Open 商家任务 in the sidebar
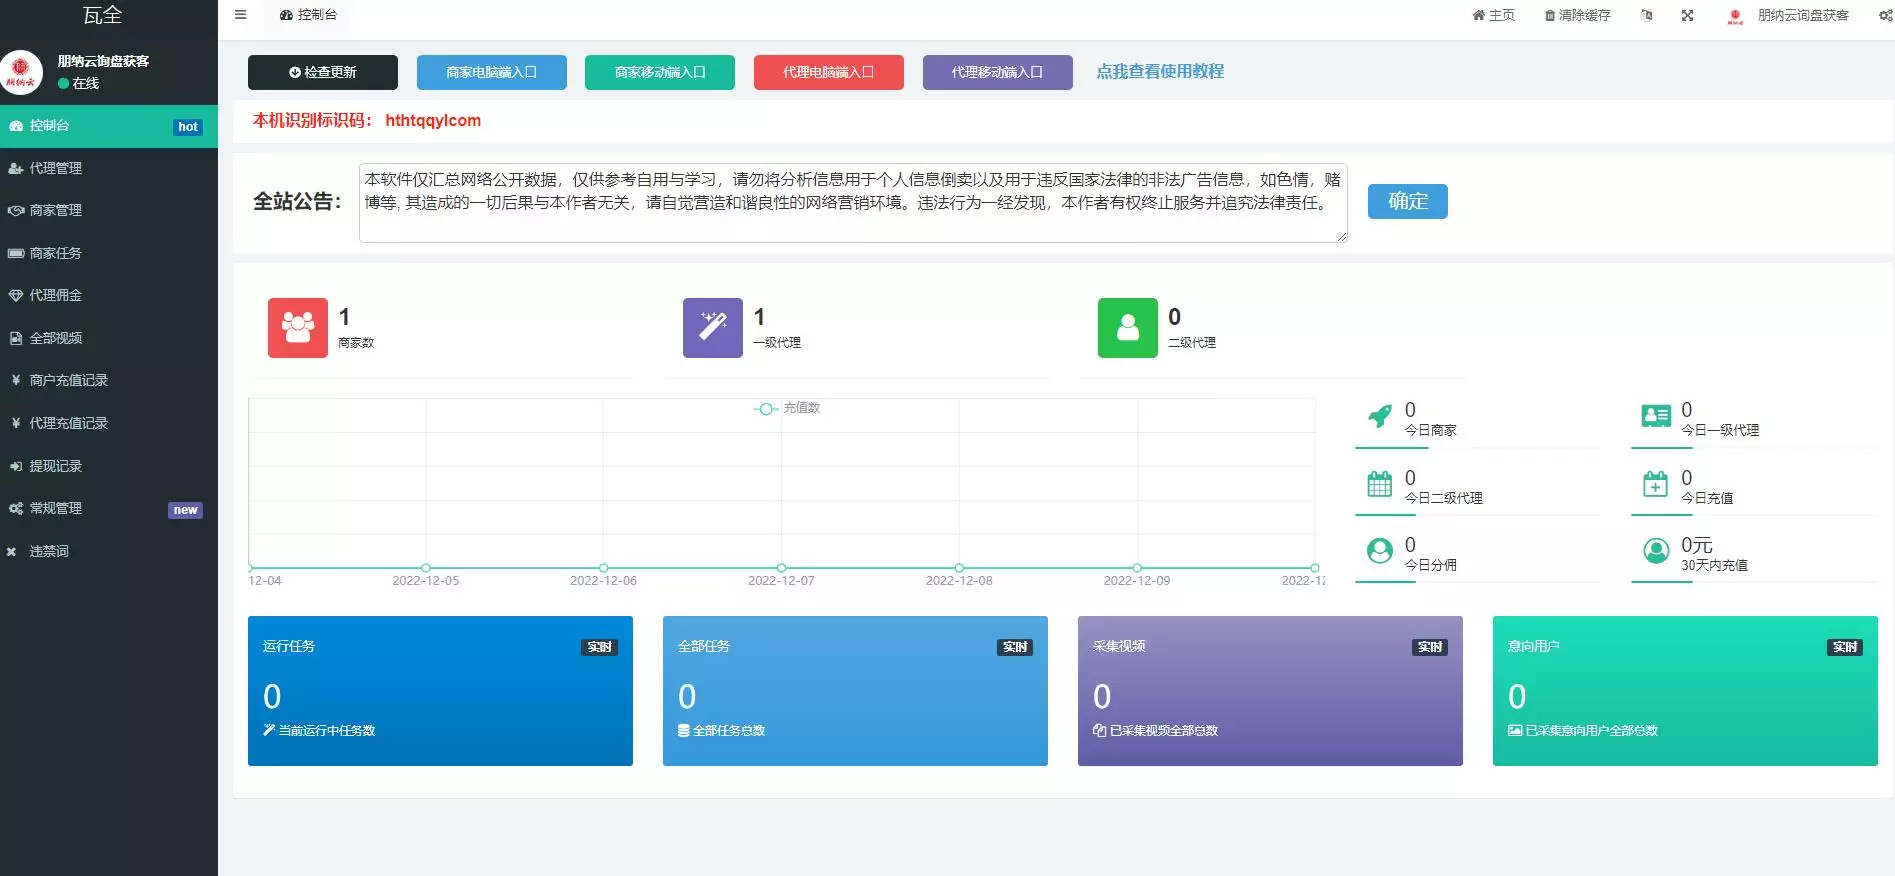The height and width of the screenshot is (876, 1895). pos(109,253)
